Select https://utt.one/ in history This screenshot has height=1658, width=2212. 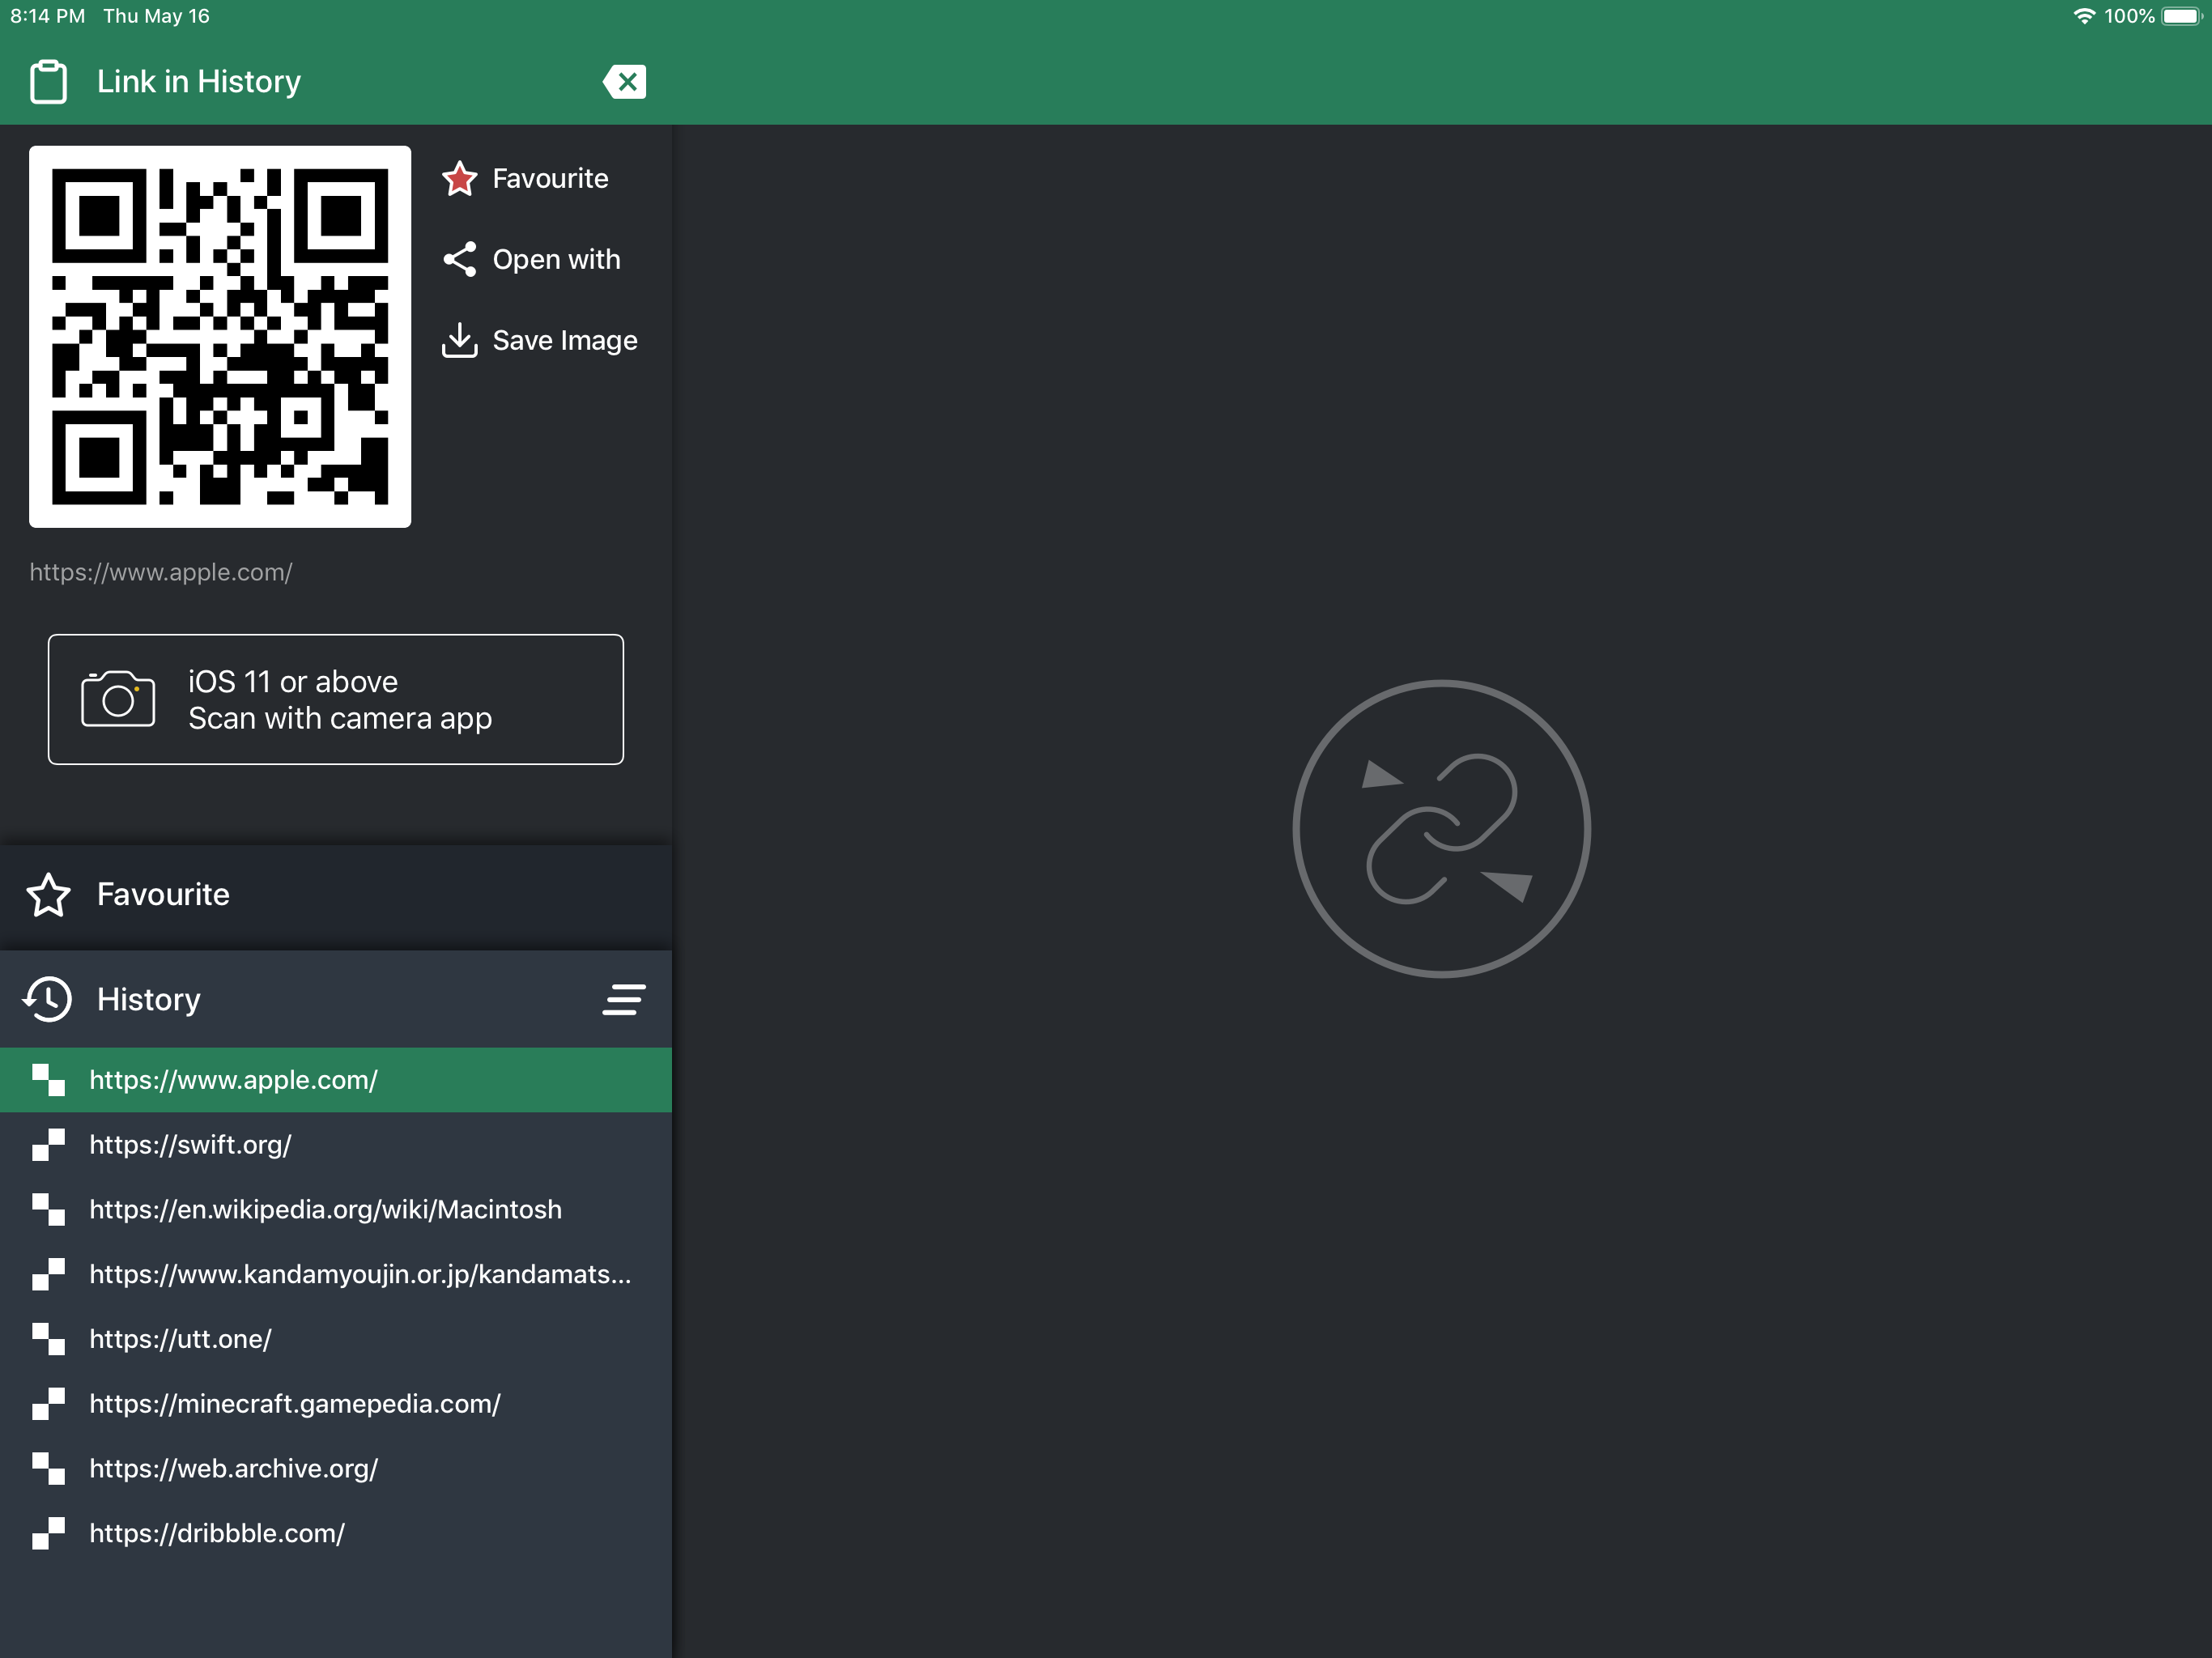(336, 1339)
